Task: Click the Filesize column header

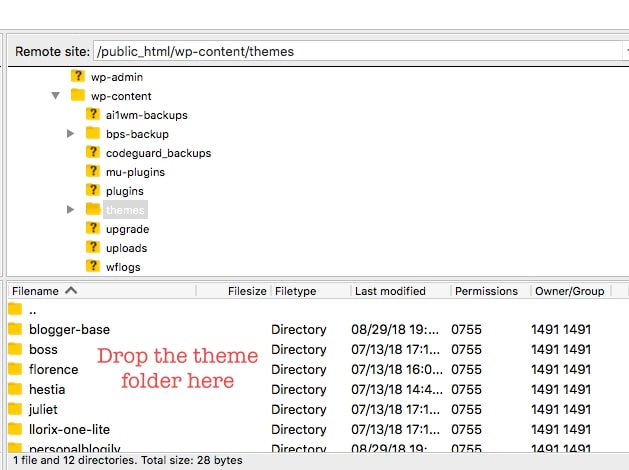Action: coord(247,291)
